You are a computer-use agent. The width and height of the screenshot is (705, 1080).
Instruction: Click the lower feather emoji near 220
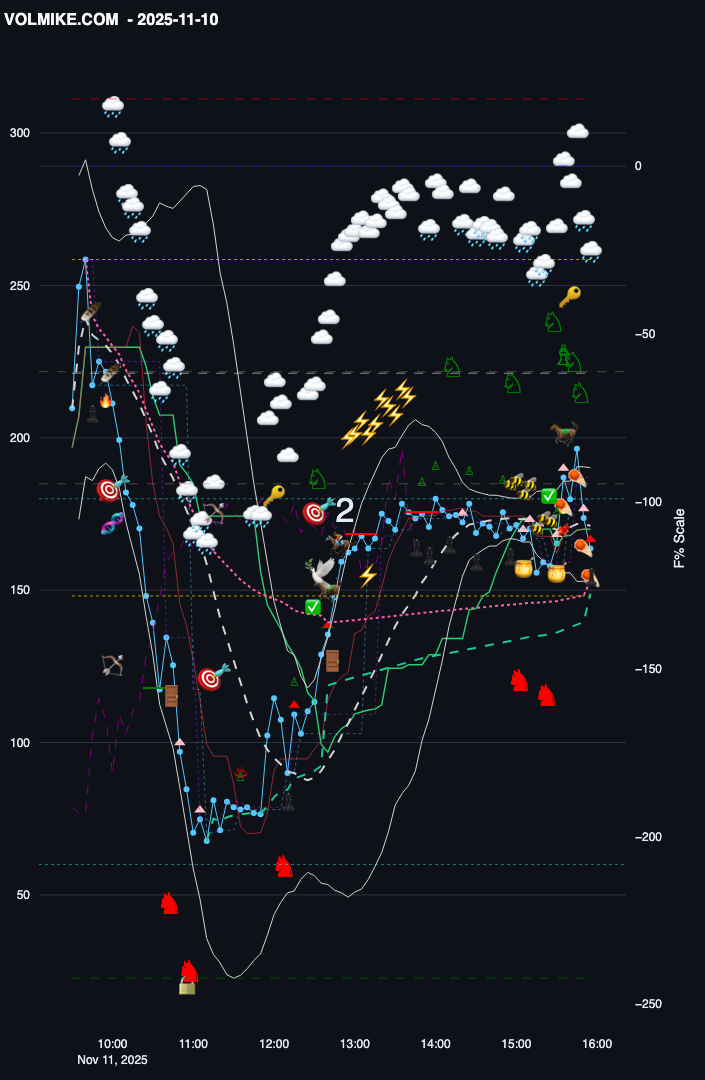pos(111,373)
